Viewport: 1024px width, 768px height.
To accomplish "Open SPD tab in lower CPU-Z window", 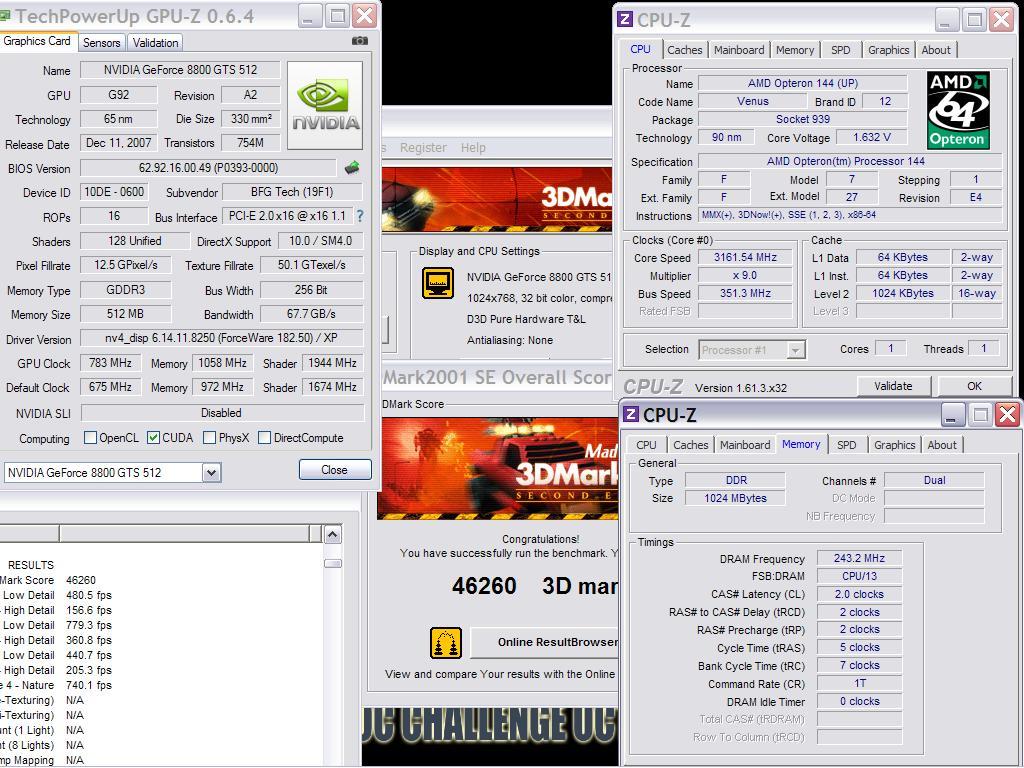I will pyautogui.click(x=846, y=445).
